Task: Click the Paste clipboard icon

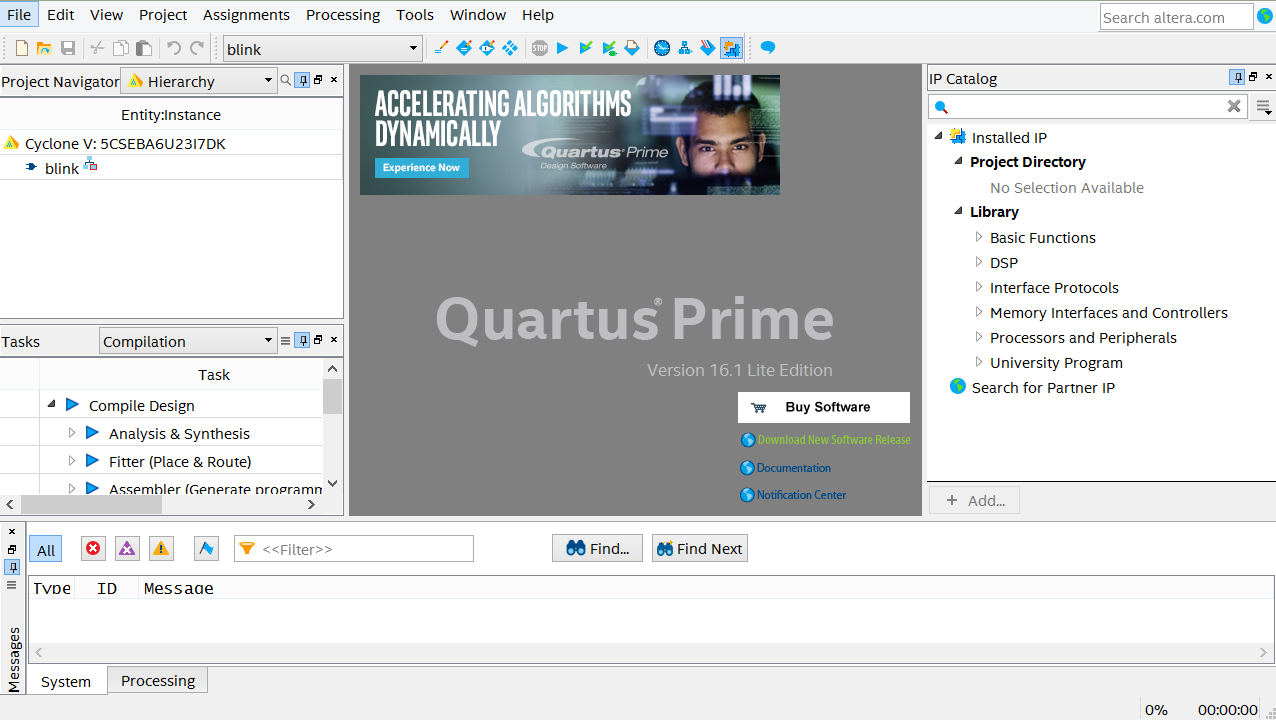Action: 144,48
